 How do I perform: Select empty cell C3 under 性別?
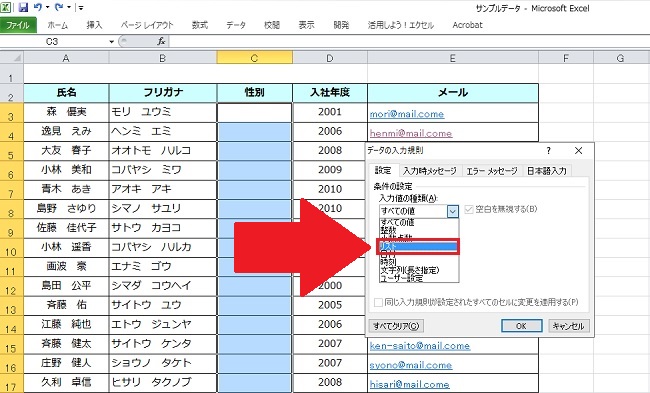(x=255, y=112)
